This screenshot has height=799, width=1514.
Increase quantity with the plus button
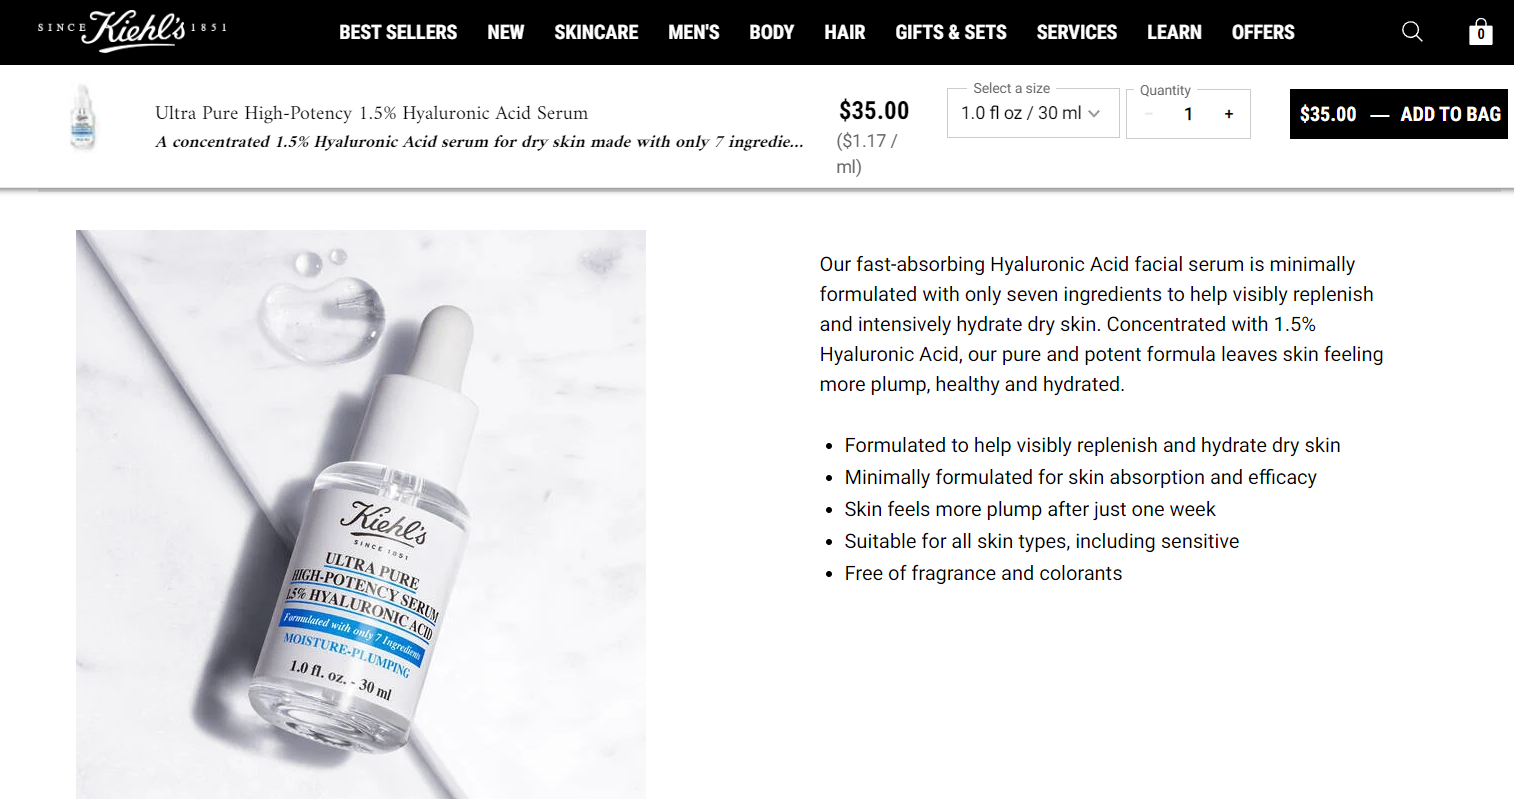click(1229, 114)
